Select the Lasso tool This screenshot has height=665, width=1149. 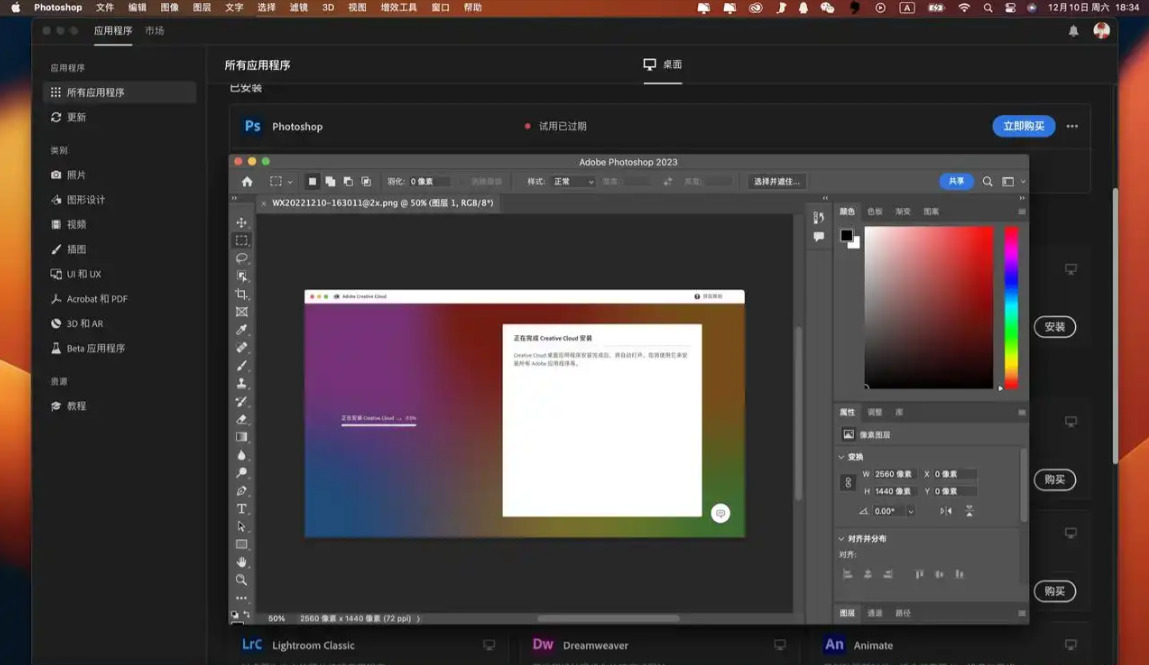click(241, 258)
